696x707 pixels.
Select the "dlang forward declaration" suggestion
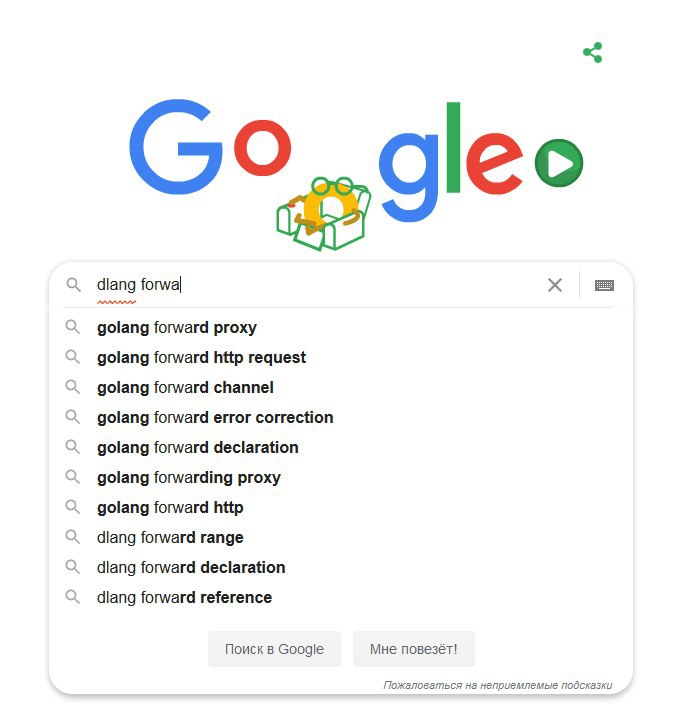click(x=191, y=567)
